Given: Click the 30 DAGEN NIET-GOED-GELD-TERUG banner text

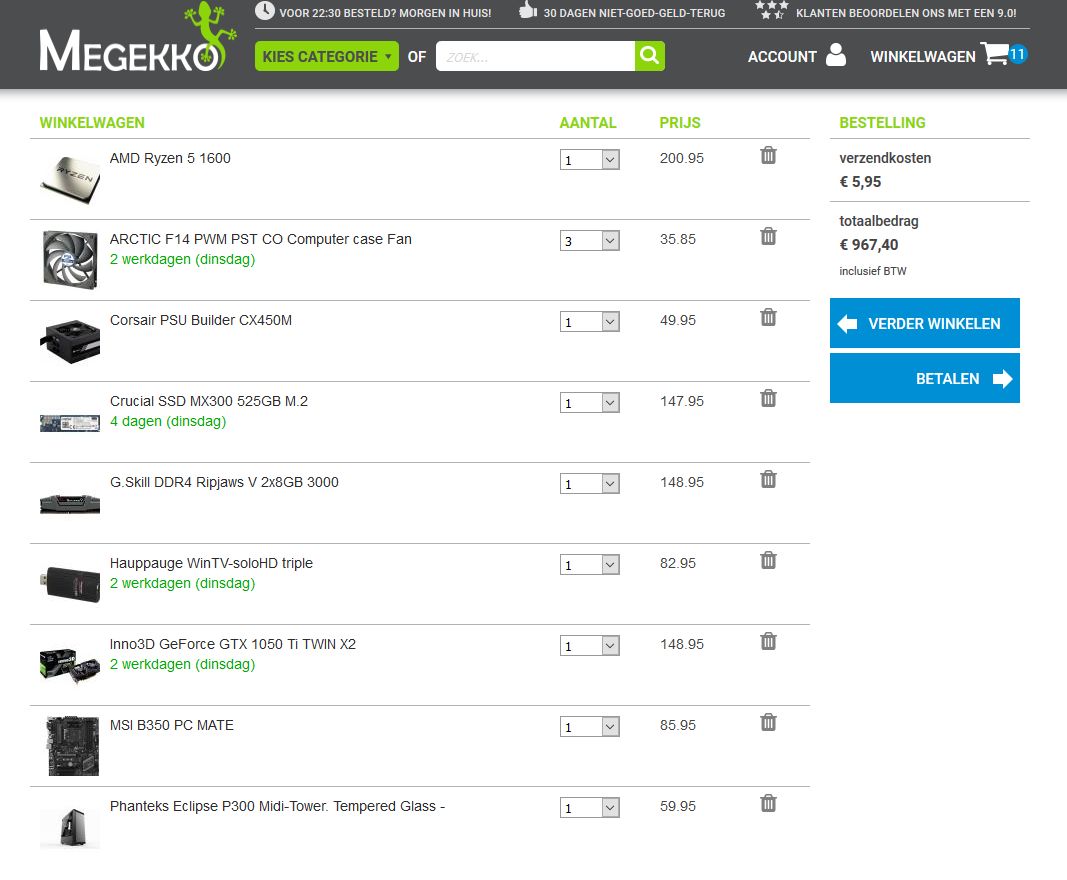Looking at the screenshot, I should pos(634,13).
